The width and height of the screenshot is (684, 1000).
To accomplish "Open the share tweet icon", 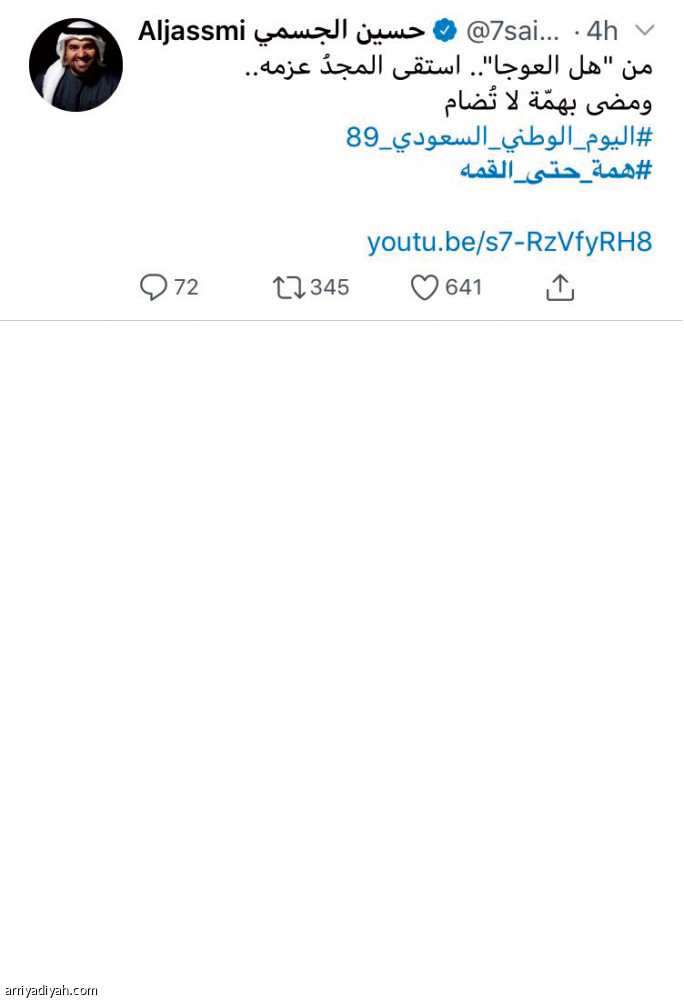I will (x=561, y=288).
